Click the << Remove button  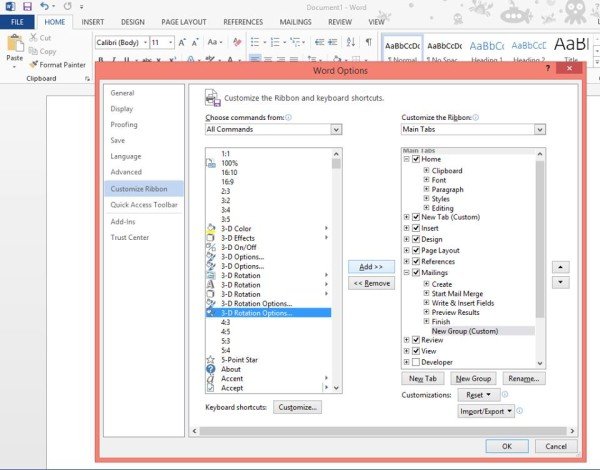coord(371,283)
